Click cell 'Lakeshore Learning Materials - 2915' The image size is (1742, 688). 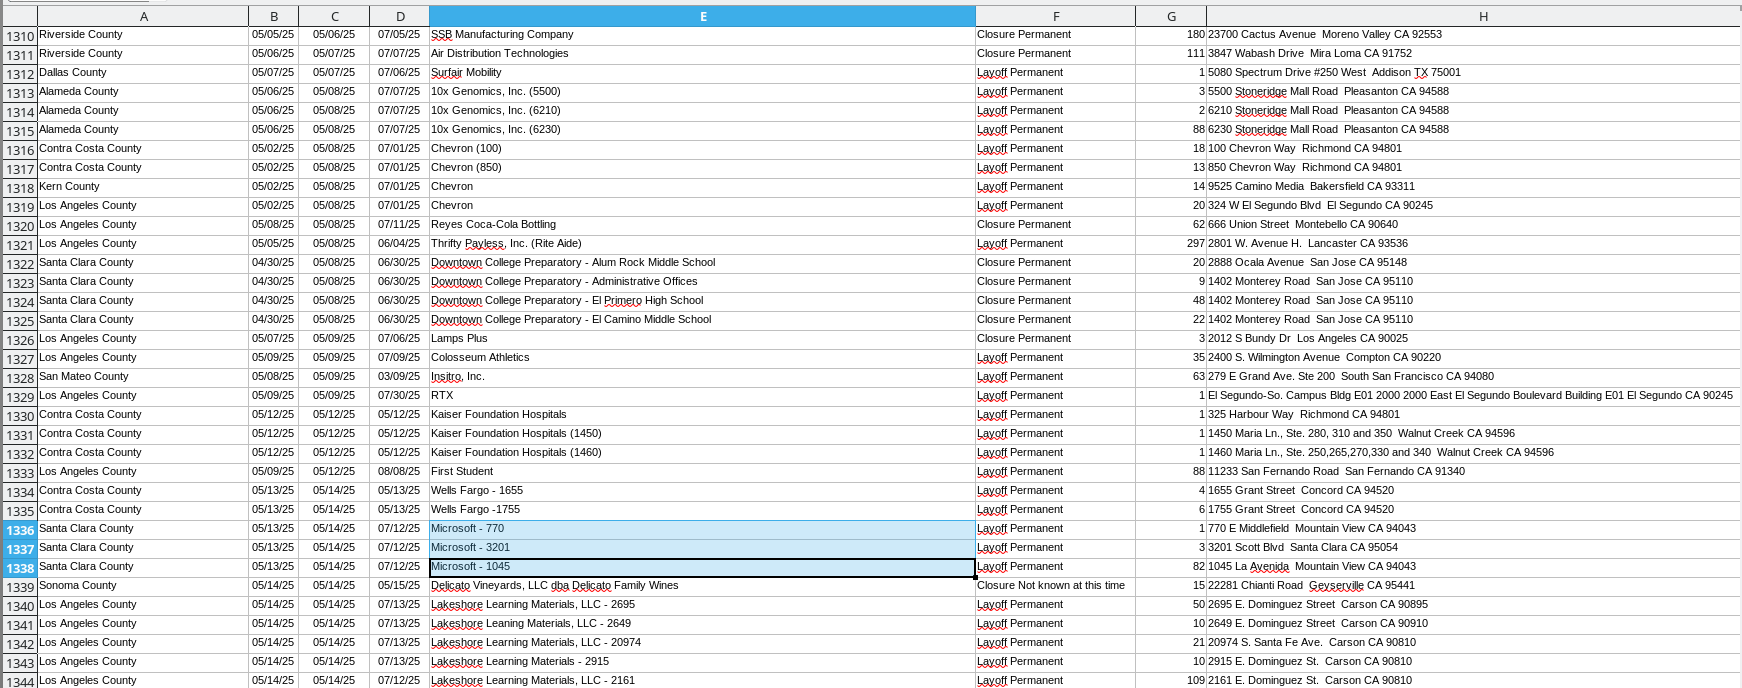702,662
